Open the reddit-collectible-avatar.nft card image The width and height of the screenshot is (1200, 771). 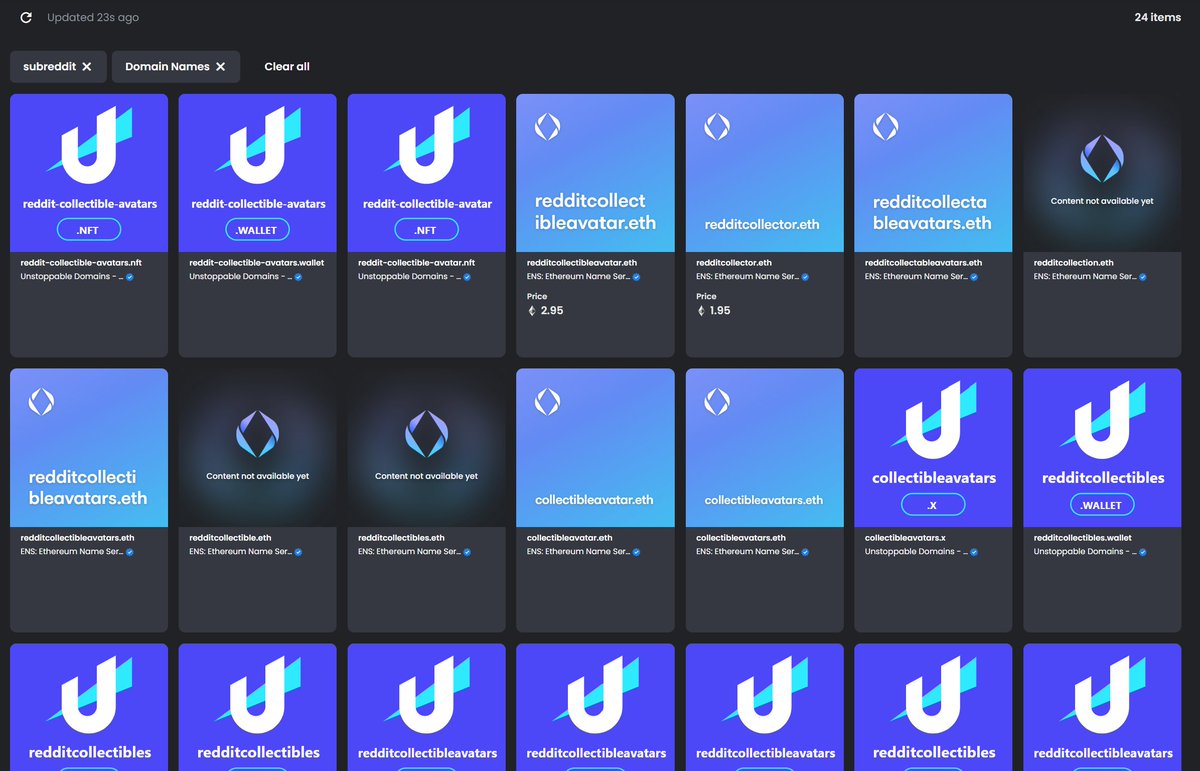[427, 173]
